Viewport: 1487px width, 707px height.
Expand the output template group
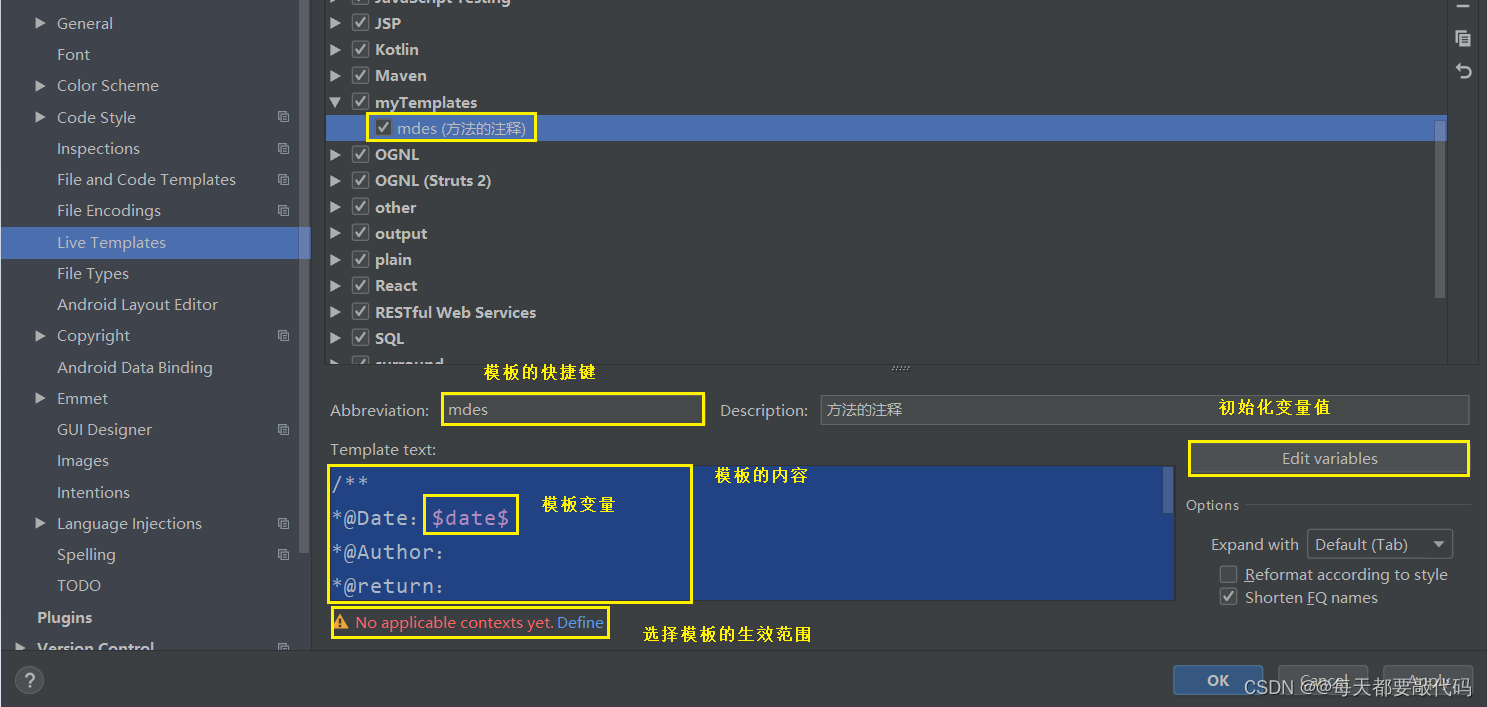[x=336, y=233]
